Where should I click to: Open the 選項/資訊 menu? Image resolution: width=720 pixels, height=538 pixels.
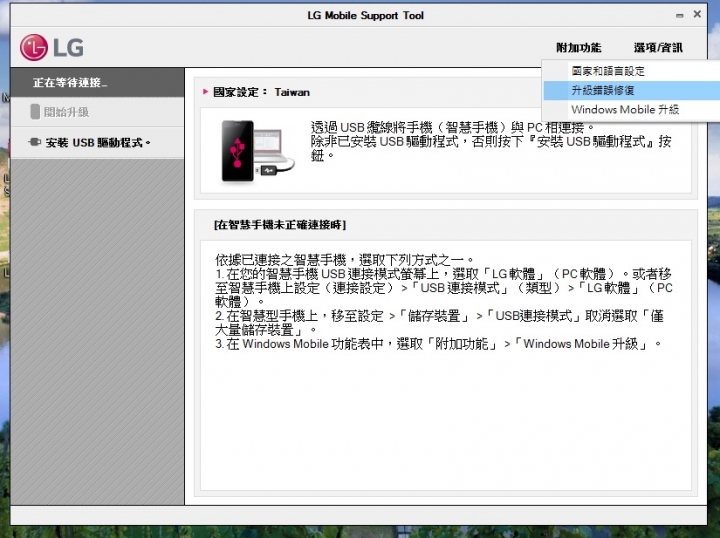pyautogui.click(x=658, y=48)
